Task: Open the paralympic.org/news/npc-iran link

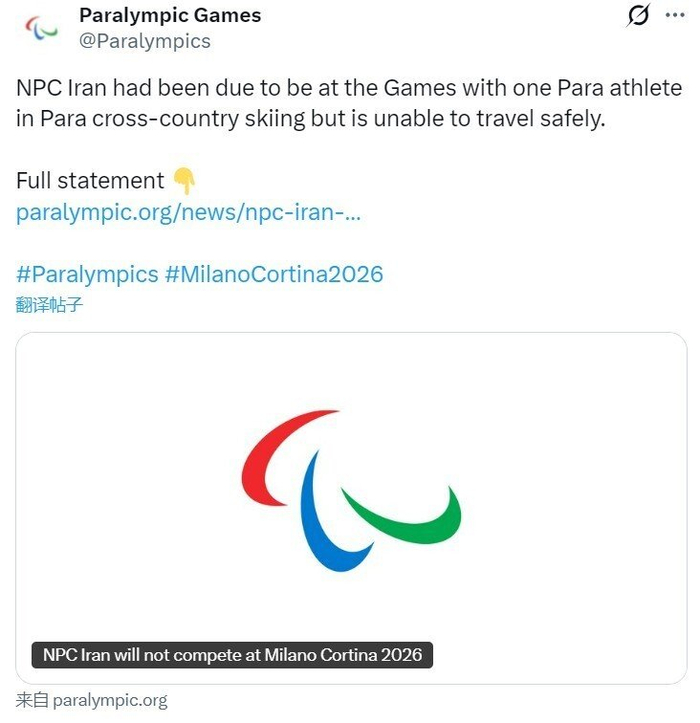Action: 188,213
